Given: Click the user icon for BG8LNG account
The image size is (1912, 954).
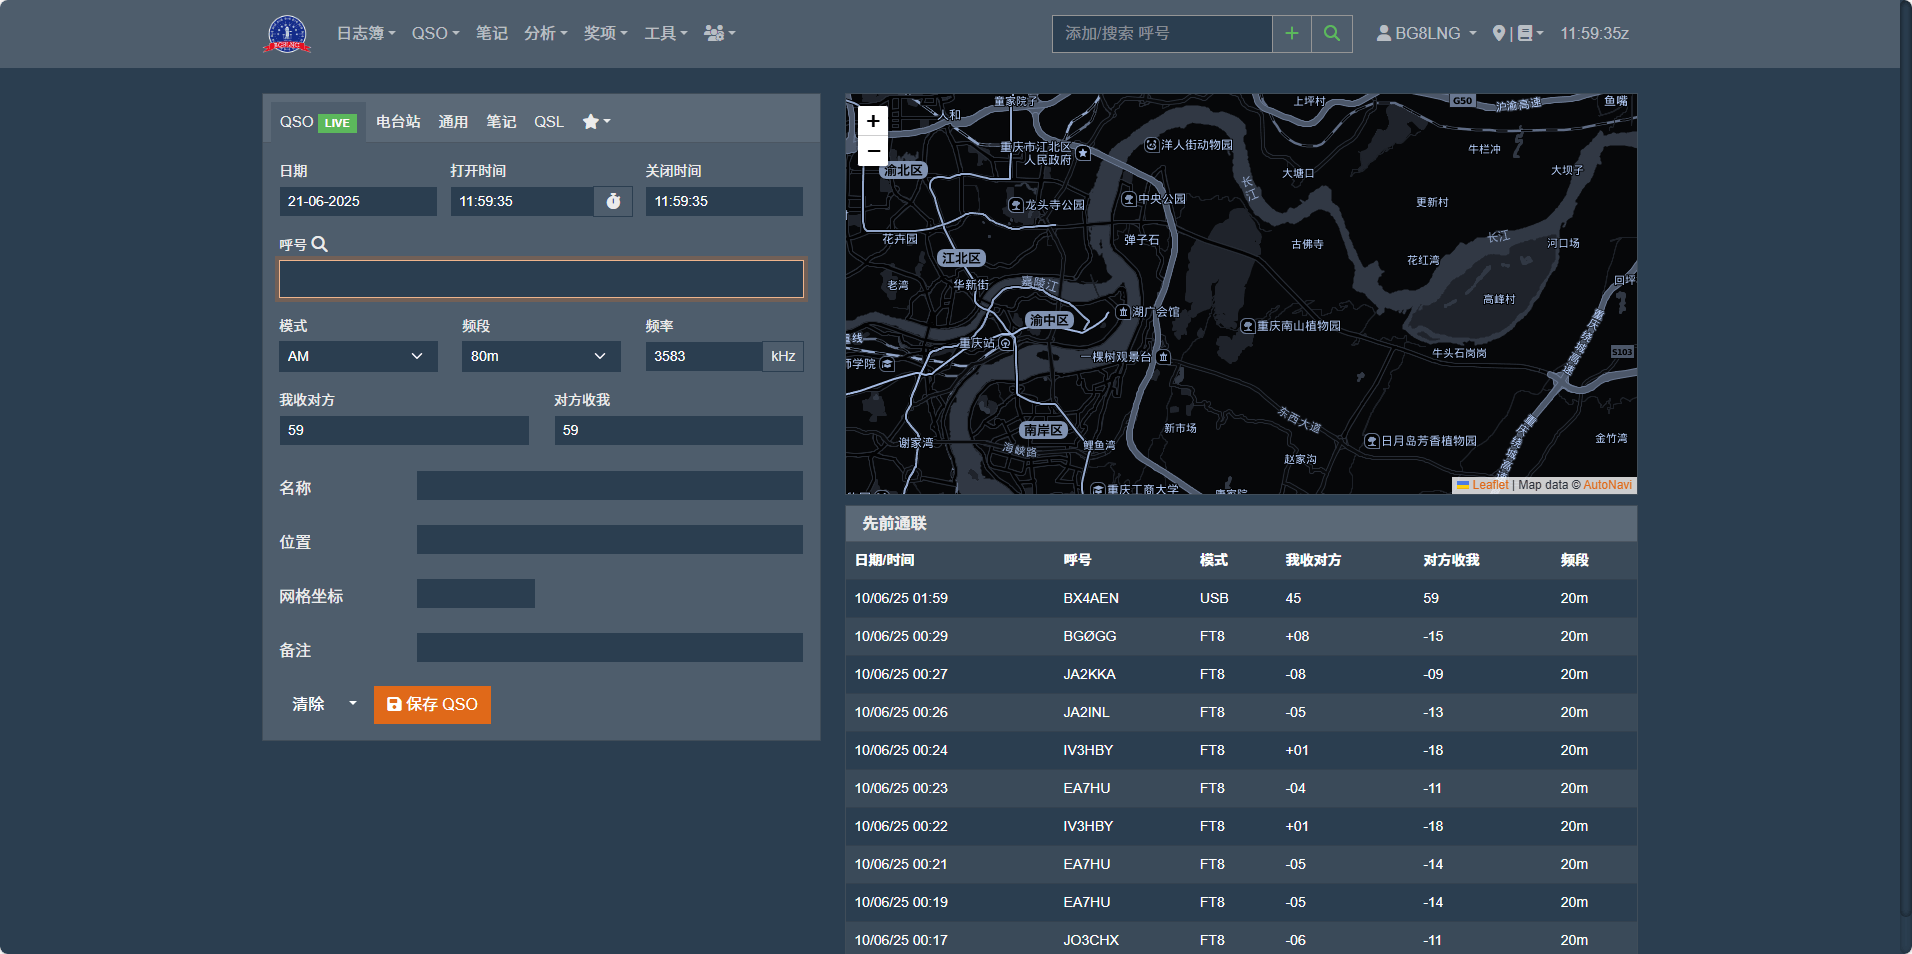Looking at the screenshot, I should [1383, 33].
